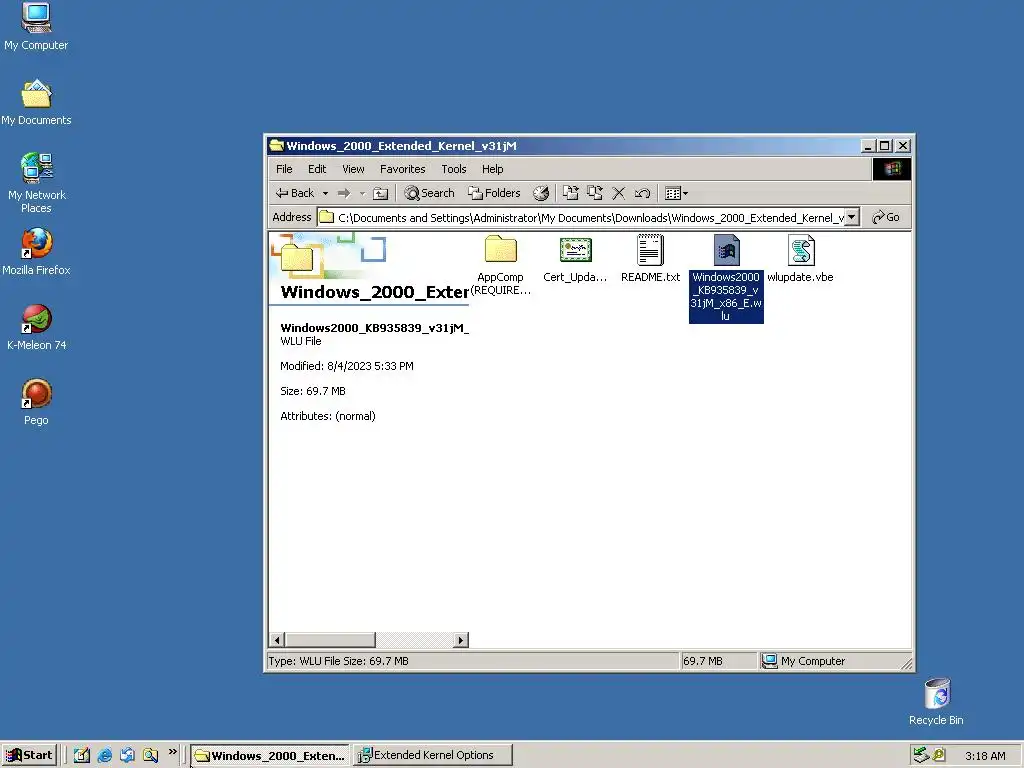Viewport: 1024px width, 768px height.
Task: Click 'Modified: 8/4/2023 5:33 PM' text
Action: coord(347,366)
